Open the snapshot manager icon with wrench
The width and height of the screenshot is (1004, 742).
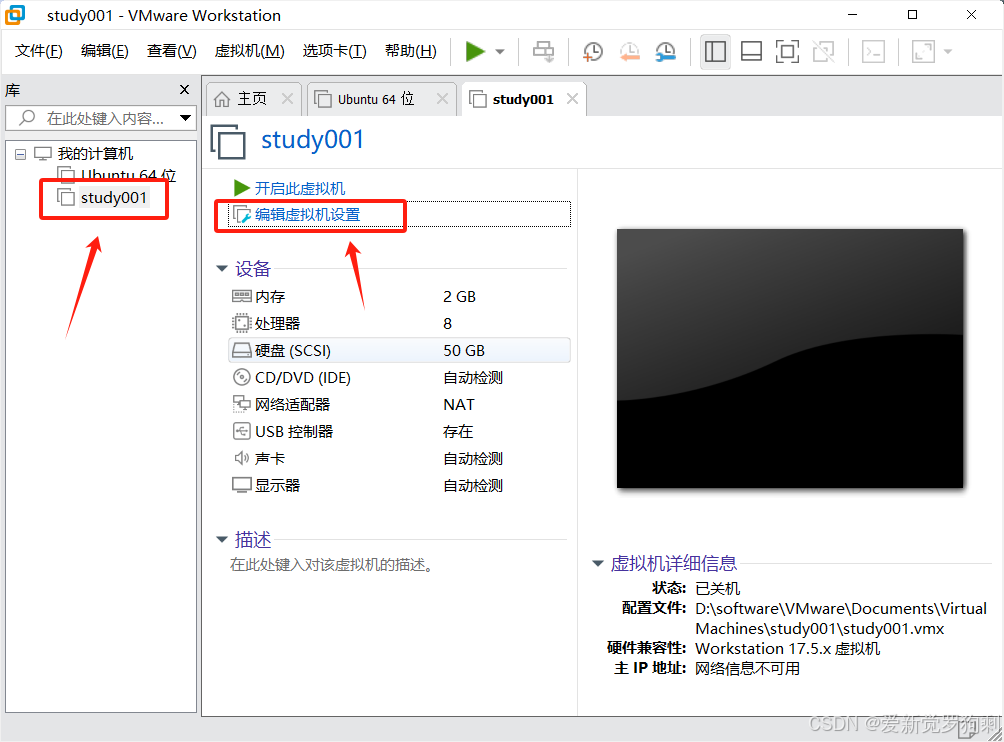(666, 52)
